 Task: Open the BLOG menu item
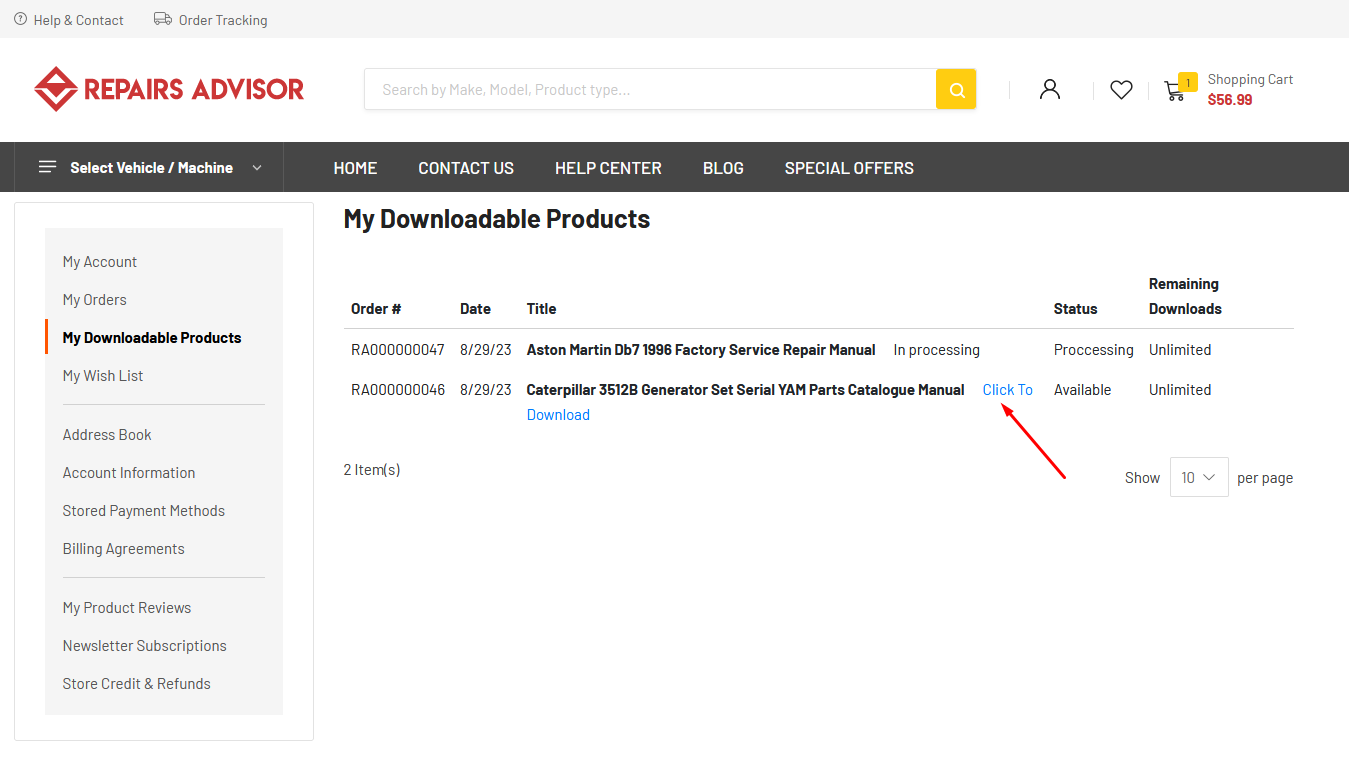tap(723, 168)
